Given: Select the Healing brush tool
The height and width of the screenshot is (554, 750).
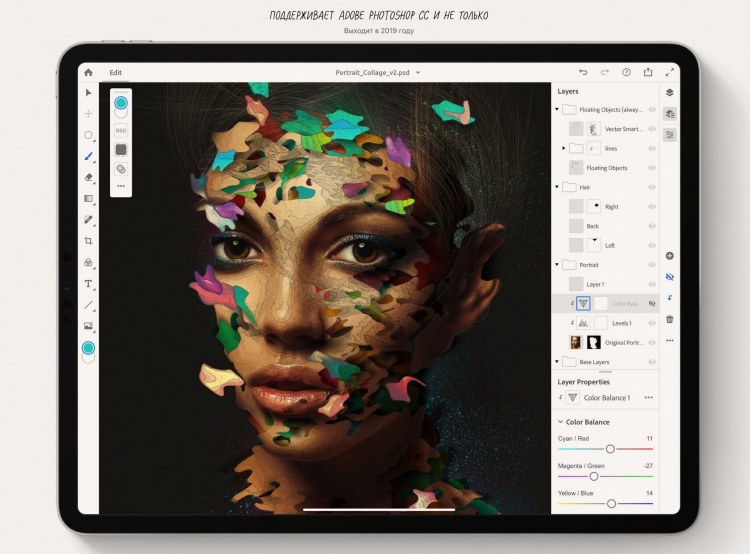Looking at the screenshot, I should pos(88,220).
